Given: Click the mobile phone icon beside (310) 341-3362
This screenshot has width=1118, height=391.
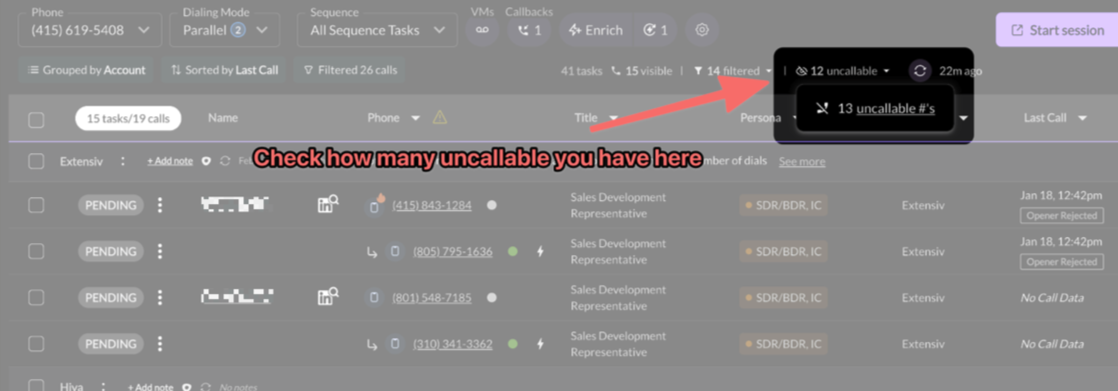Looking at the screenshot, I should point(394,344).
